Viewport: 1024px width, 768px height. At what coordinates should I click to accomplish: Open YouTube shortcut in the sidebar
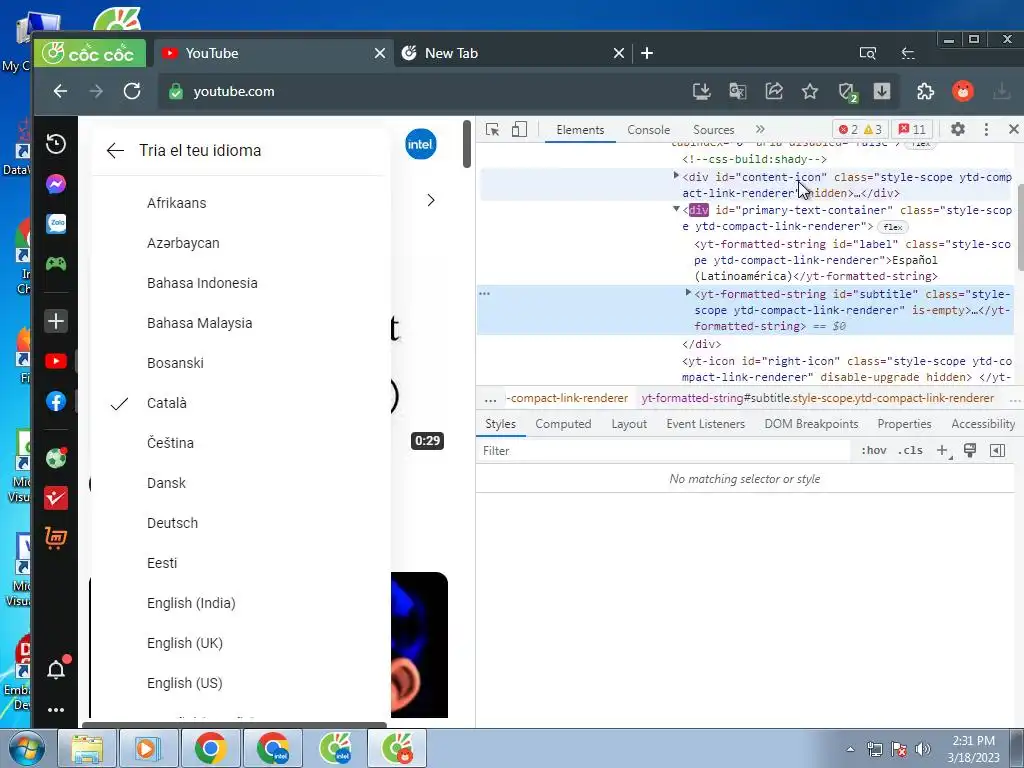click(56, 361)
